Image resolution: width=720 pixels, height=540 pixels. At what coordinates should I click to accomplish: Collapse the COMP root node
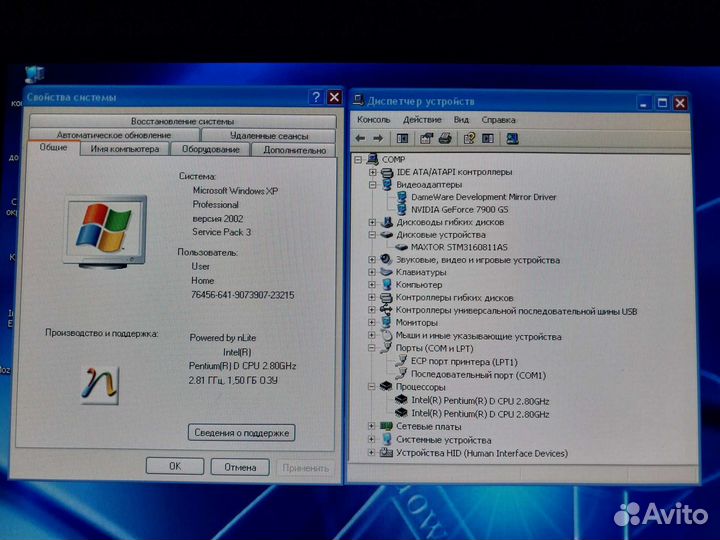point(358,160)
